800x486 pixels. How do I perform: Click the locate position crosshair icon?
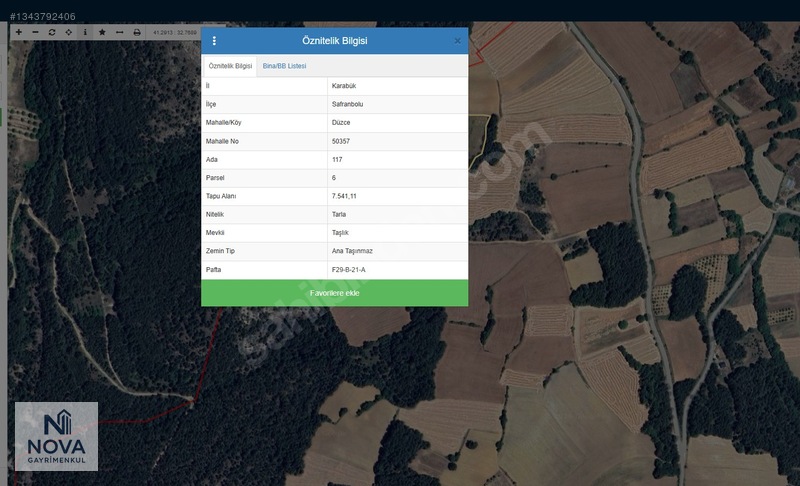point(69,32)
